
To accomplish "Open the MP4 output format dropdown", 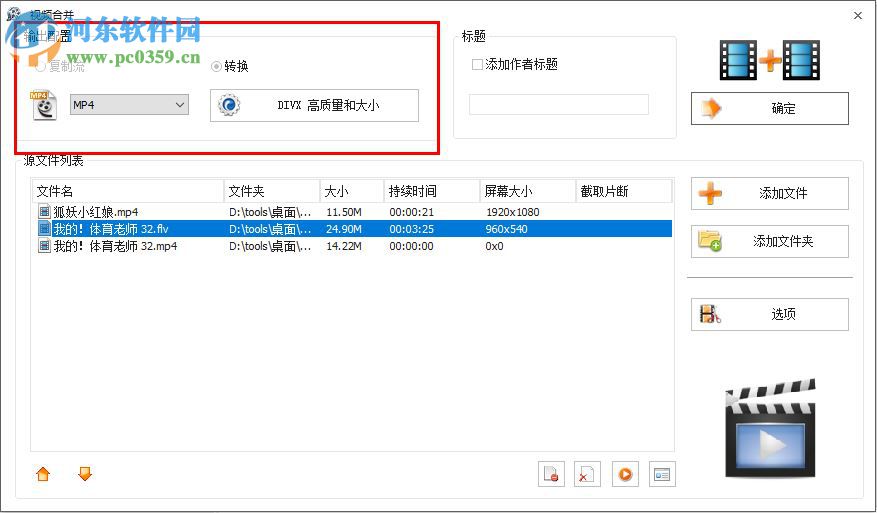I will coord(129,105).
